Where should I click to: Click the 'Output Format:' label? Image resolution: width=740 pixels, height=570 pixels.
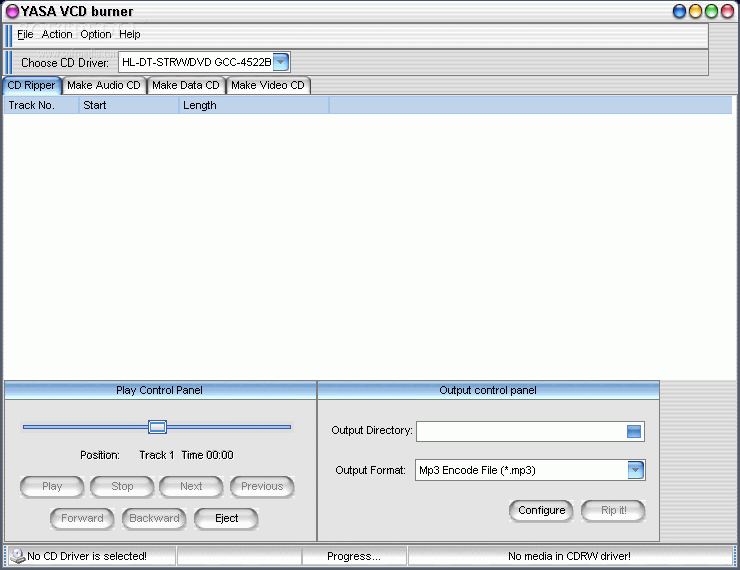click(370, 470)
